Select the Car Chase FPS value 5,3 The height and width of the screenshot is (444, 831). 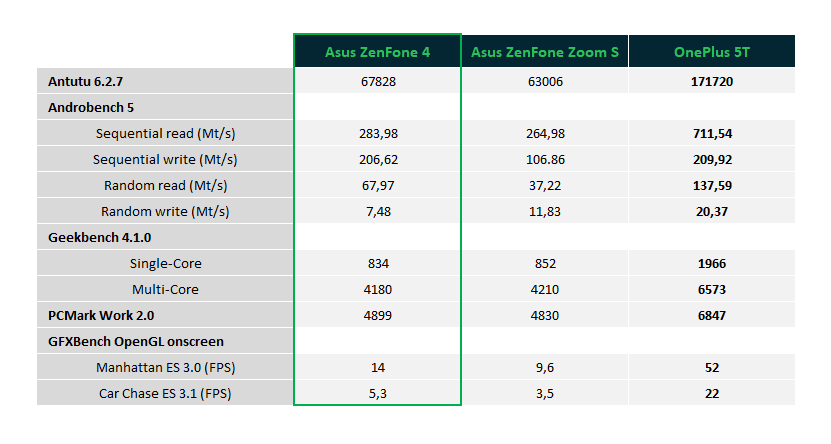coord(377,393)
